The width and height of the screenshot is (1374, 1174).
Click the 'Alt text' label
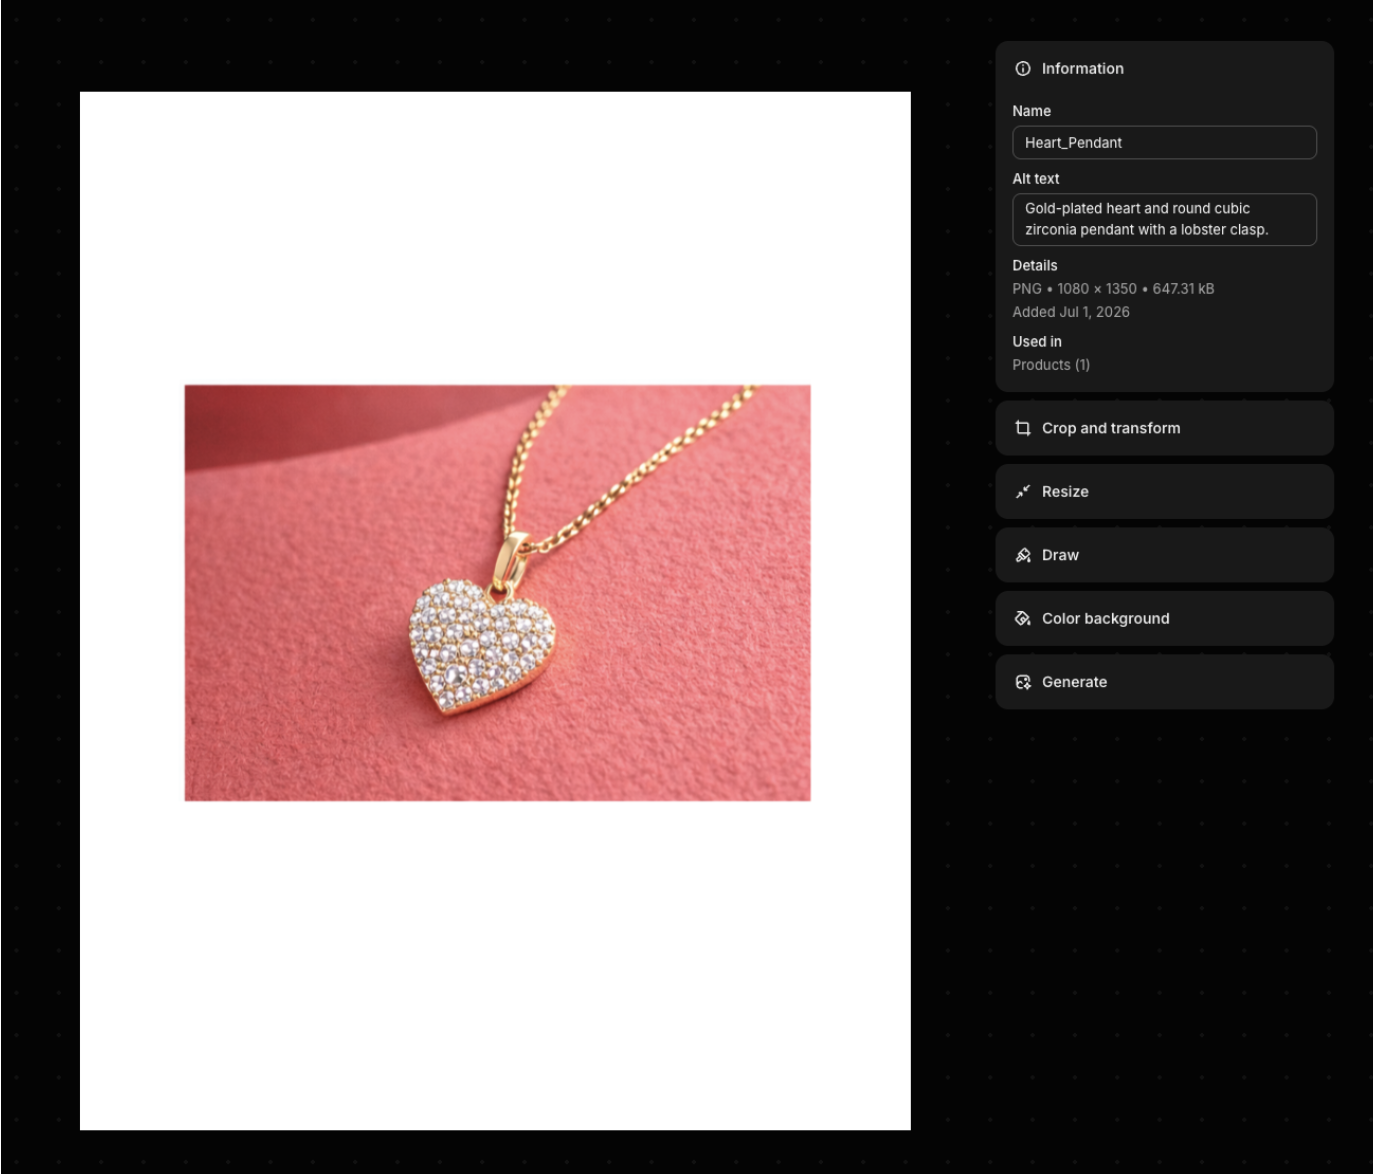[x=1035, y=179]
